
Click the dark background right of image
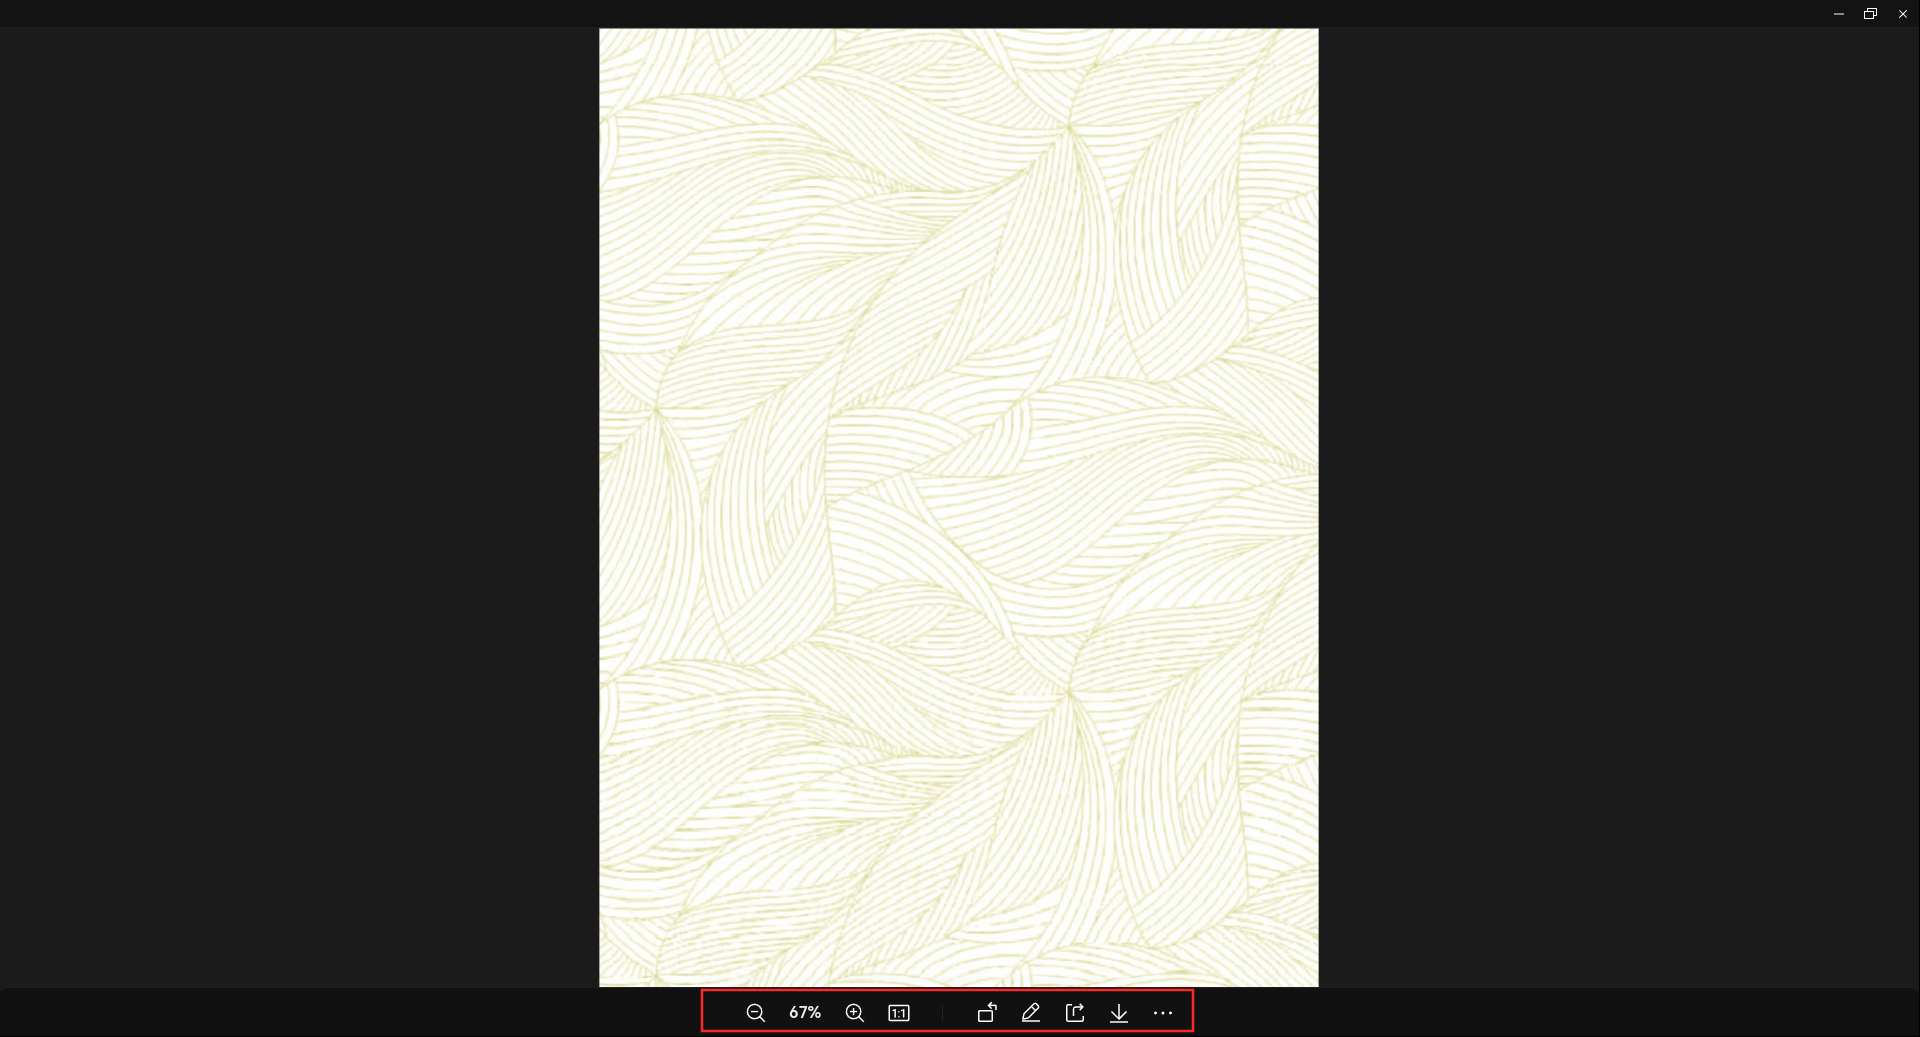(1619, 507)
